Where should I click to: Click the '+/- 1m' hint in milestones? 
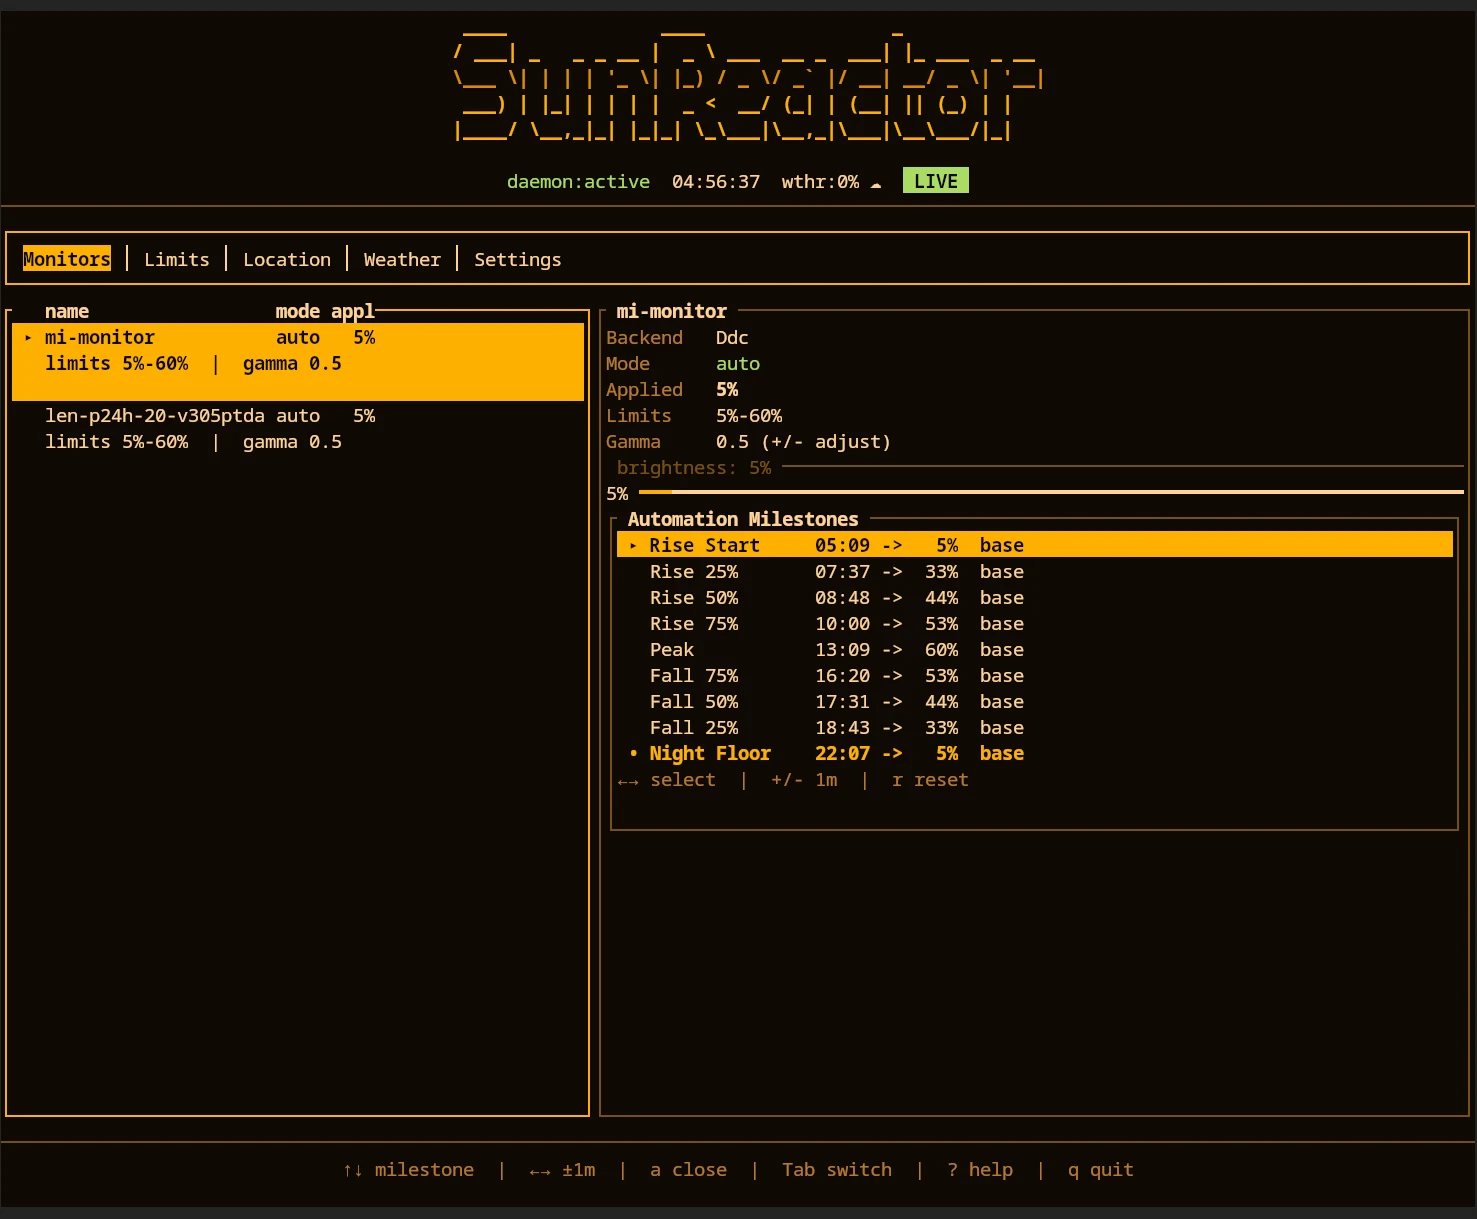coord(804,779)
